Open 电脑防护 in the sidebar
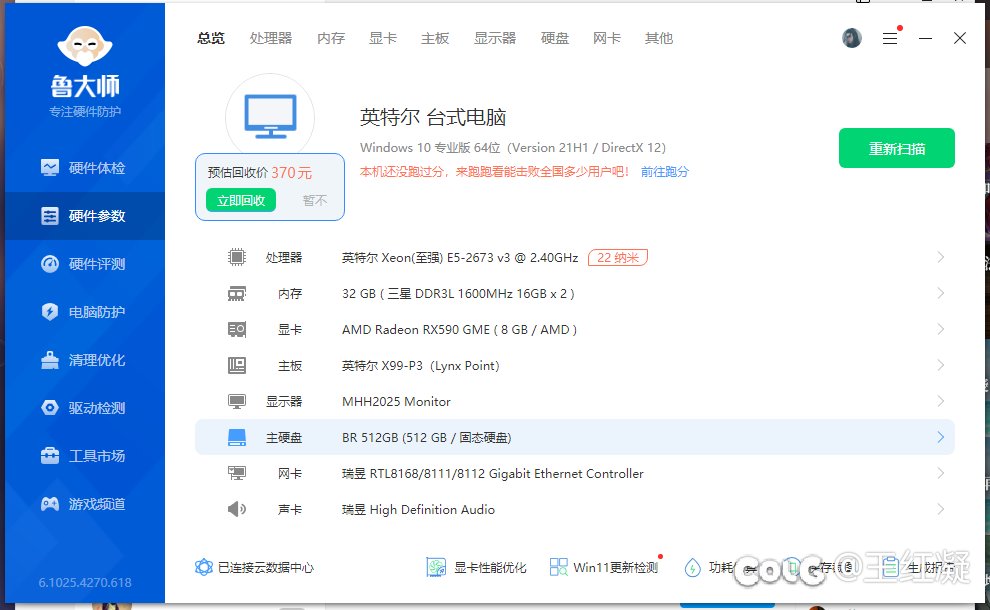This screenshot has height=610, width=990. coord(85,312)
